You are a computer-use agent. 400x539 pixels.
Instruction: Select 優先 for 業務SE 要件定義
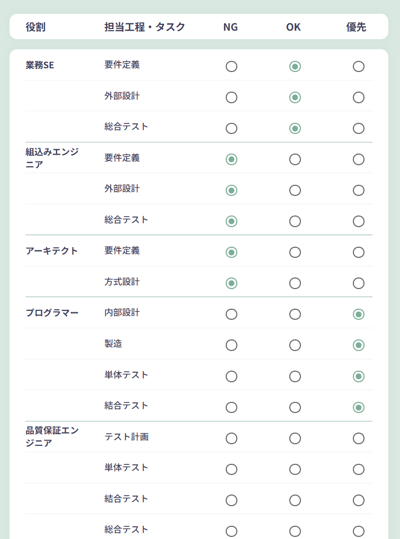(x=358, y=66)
